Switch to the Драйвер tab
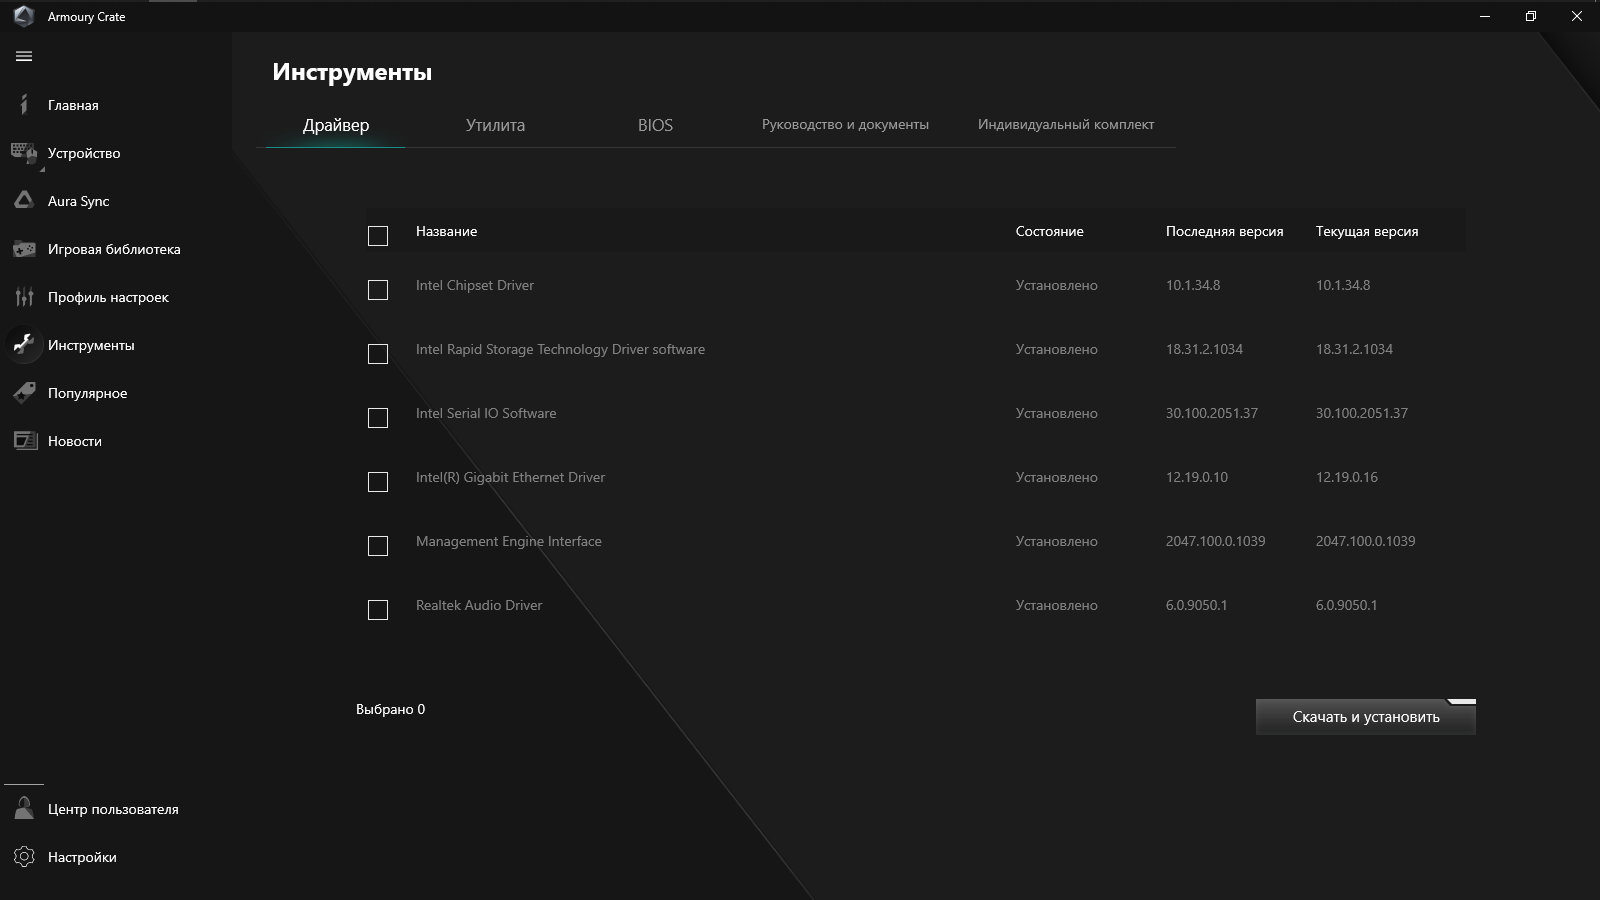This screenshot has width=1600, height=900. [336, 125]
